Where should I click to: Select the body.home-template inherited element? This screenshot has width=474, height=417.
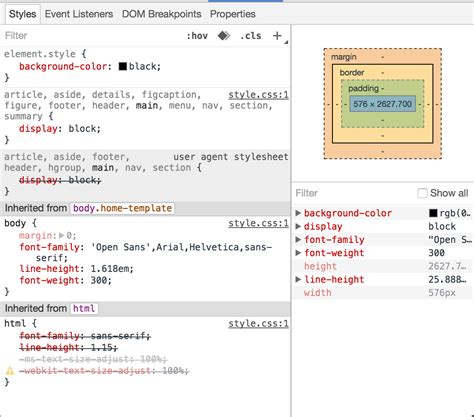tap(122, 208)
